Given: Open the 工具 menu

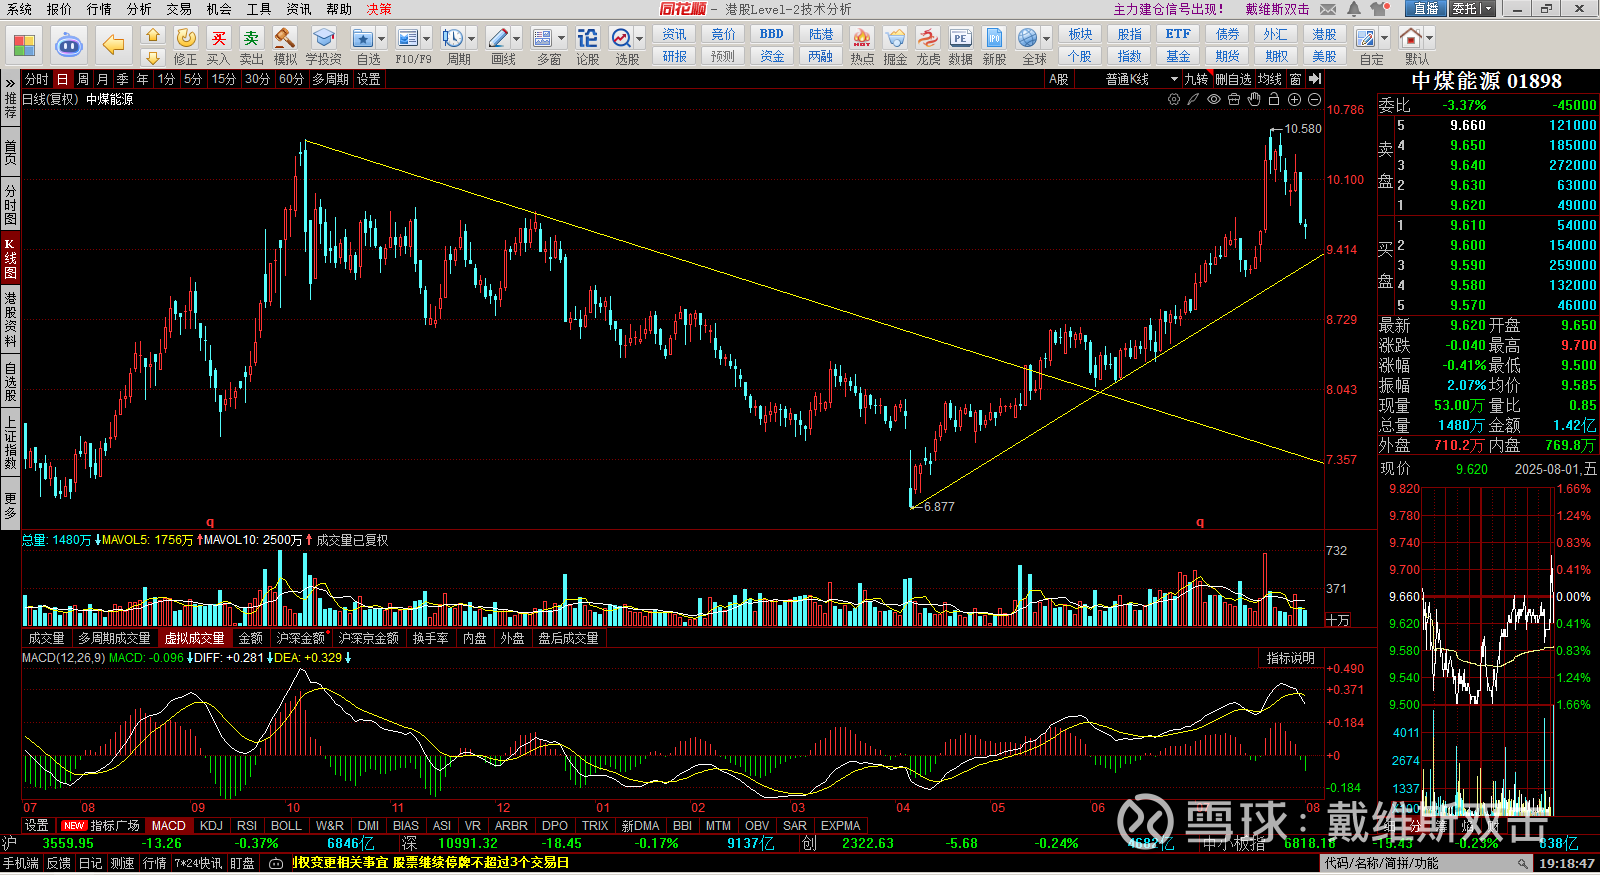Looking at the screenshot, I should 259,9.
